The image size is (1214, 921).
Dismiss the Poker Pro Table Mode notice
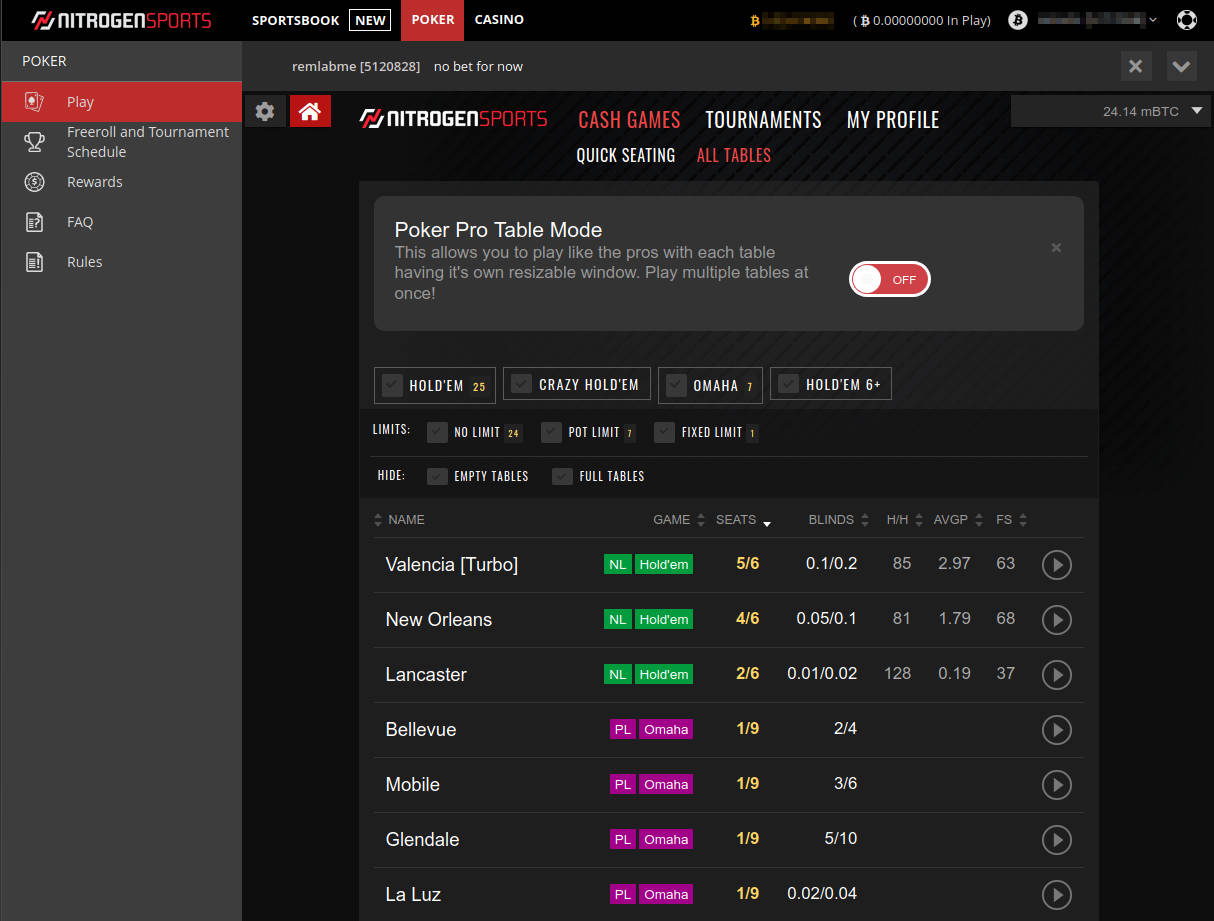[1056, 248]
